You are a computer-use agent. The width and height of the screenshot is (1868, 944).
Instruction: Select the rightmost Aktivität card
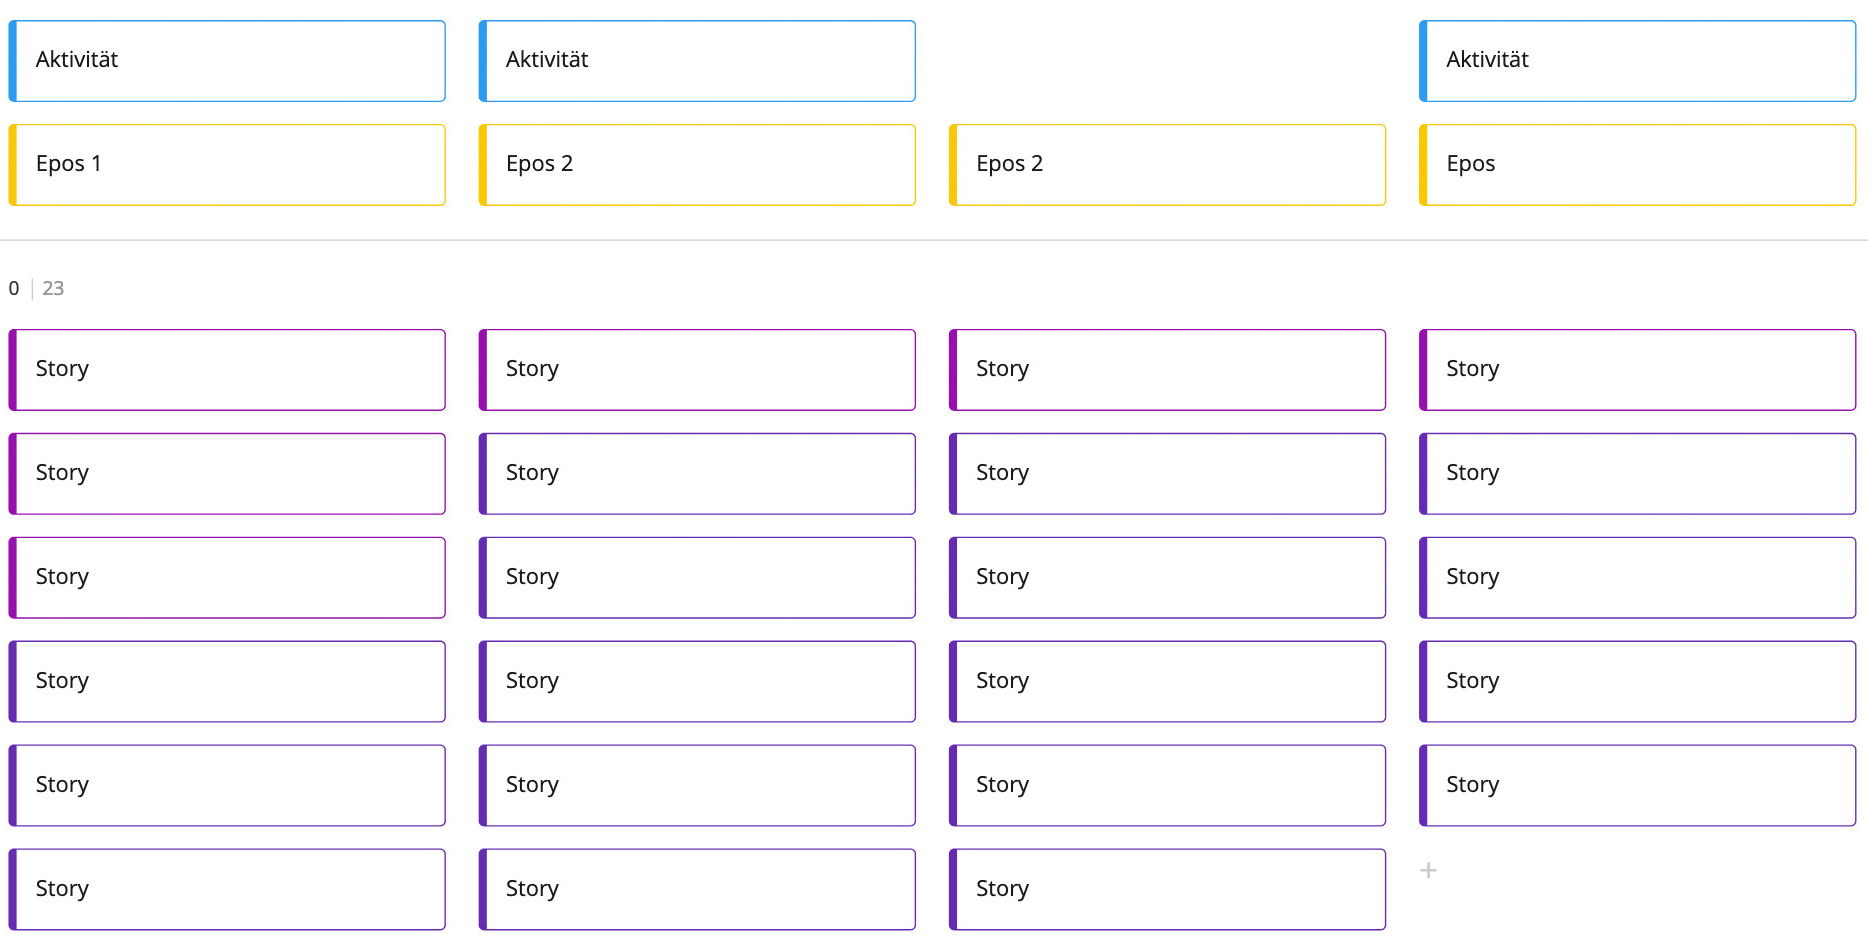[1637, 60]
